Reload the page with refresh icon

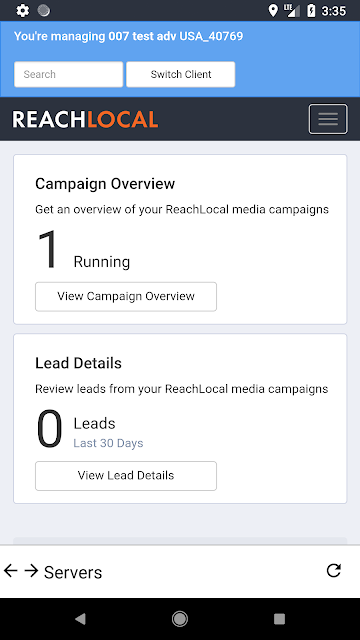click(x=333, y=571)
